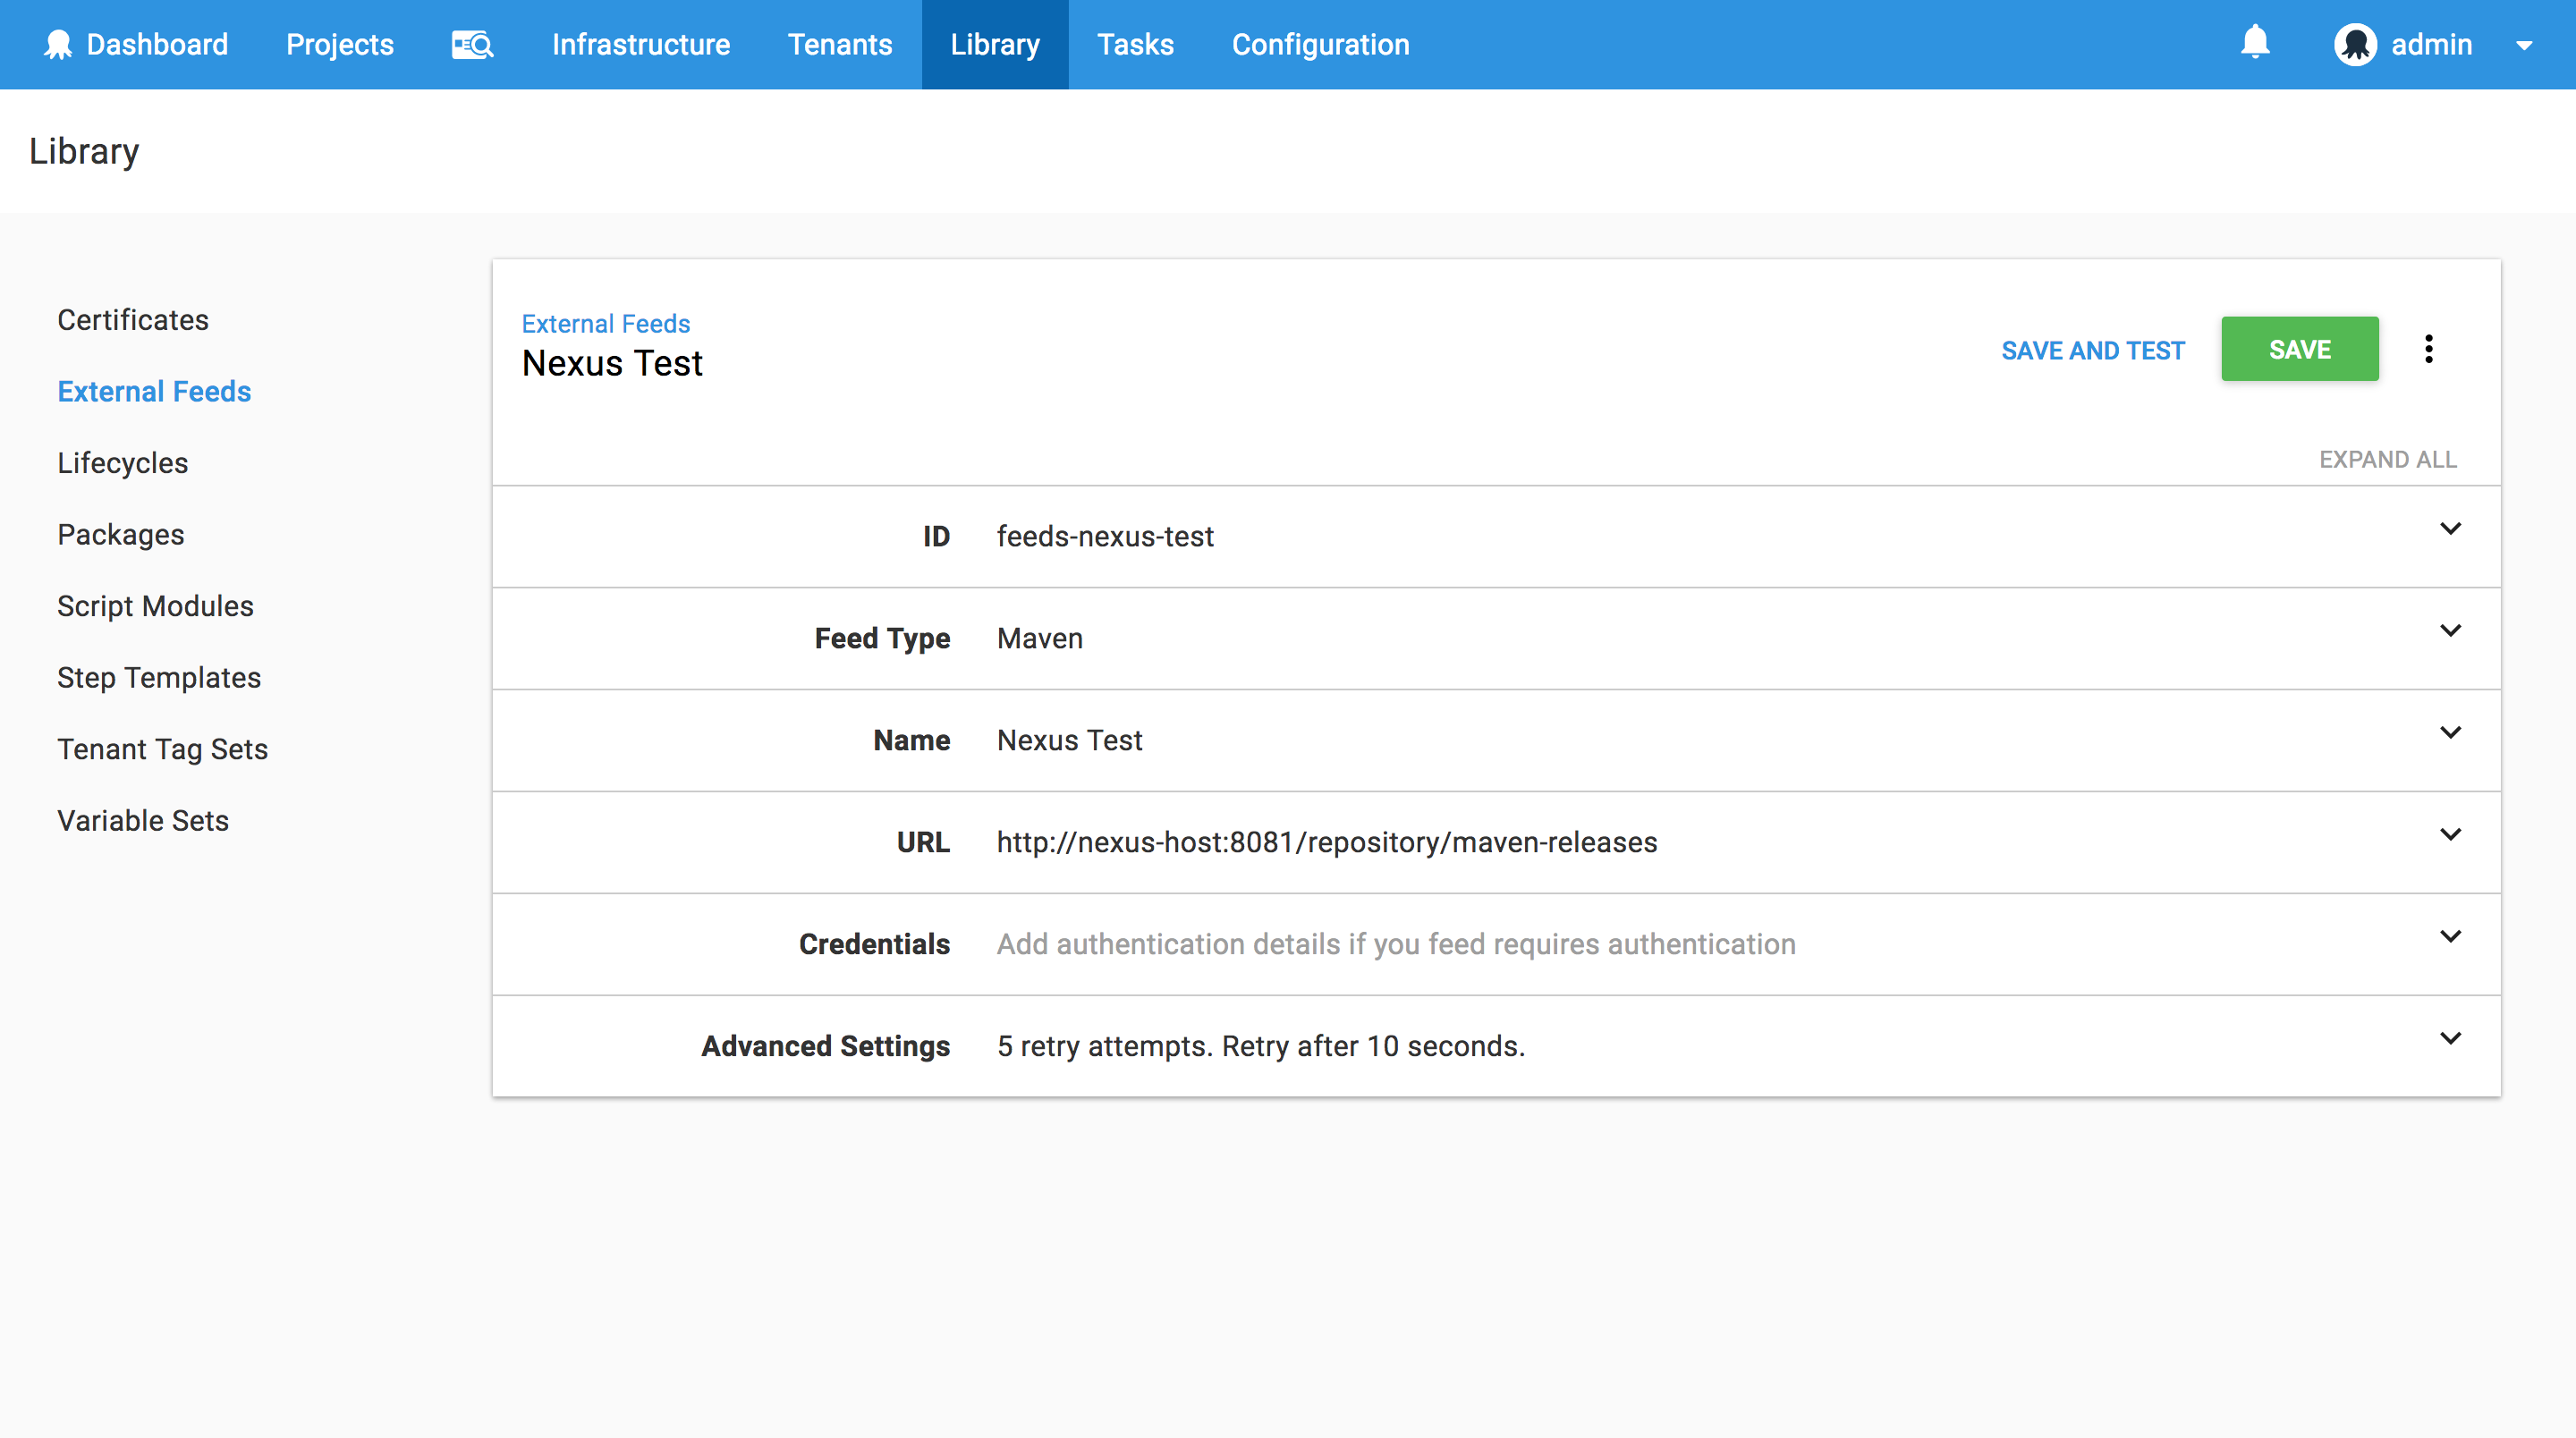This screenshot has height=1438, width=2576.
Task: Open the Configuration menu
Action: pos(1320,44)
